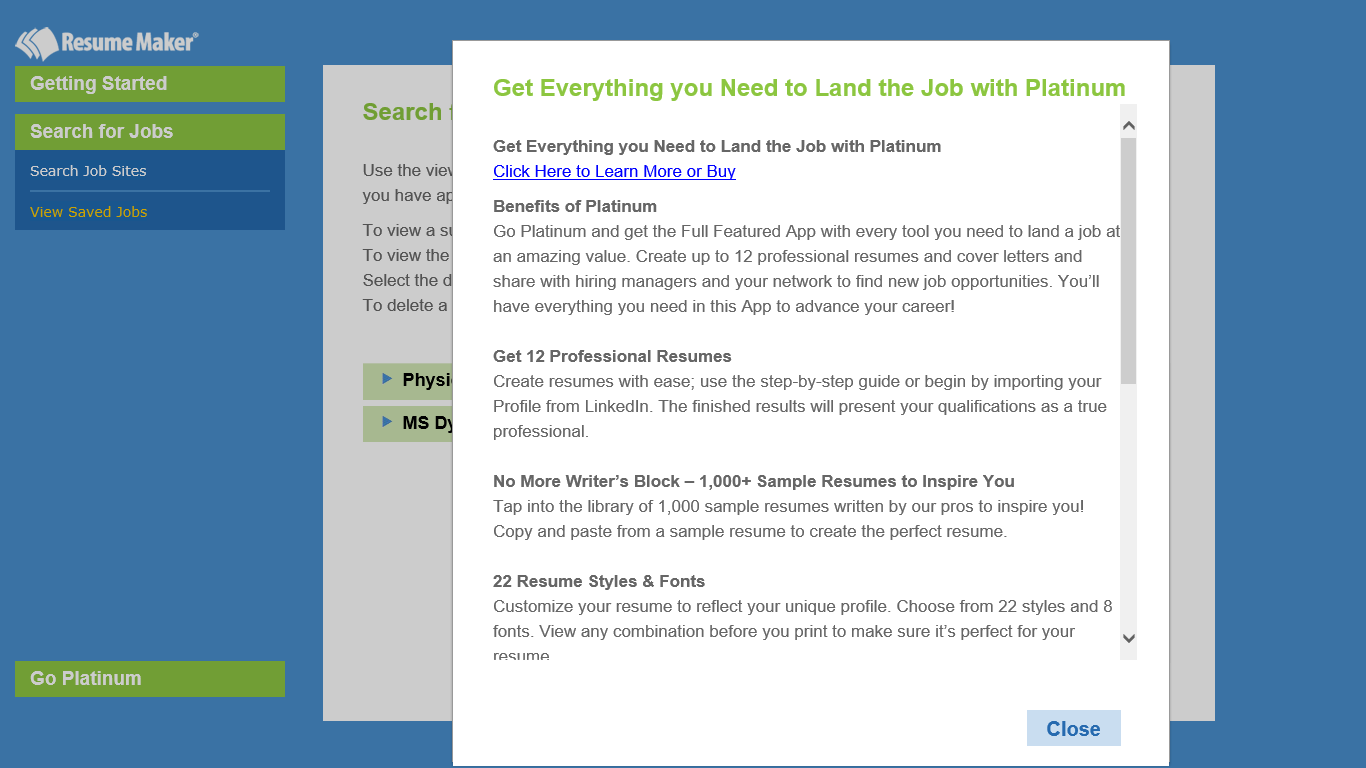The image size is (1366, 768).
Task: Click 'Get 12 Professional Resumes' heading
Action: pos(612,356)
